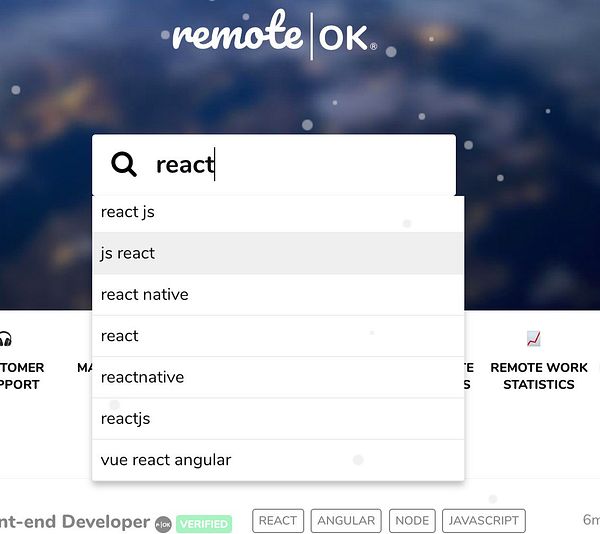Click the NODE tag on the job listing
The width and height of the screenshot is (600, 534).
412,521
